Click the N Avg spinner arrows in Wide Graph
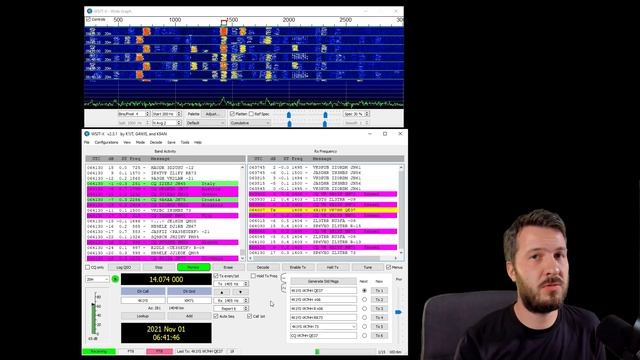 coord(179,123)
